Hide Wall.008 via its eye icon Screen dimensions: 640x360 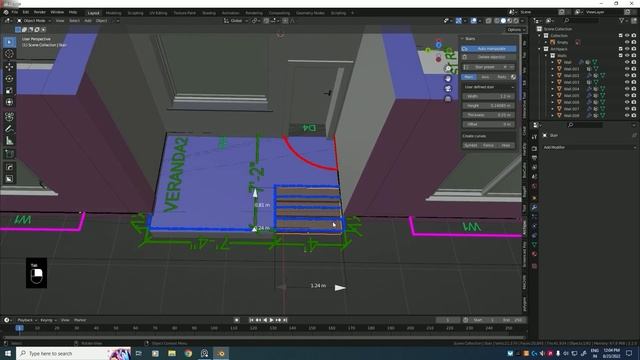(x=627, y=116)
